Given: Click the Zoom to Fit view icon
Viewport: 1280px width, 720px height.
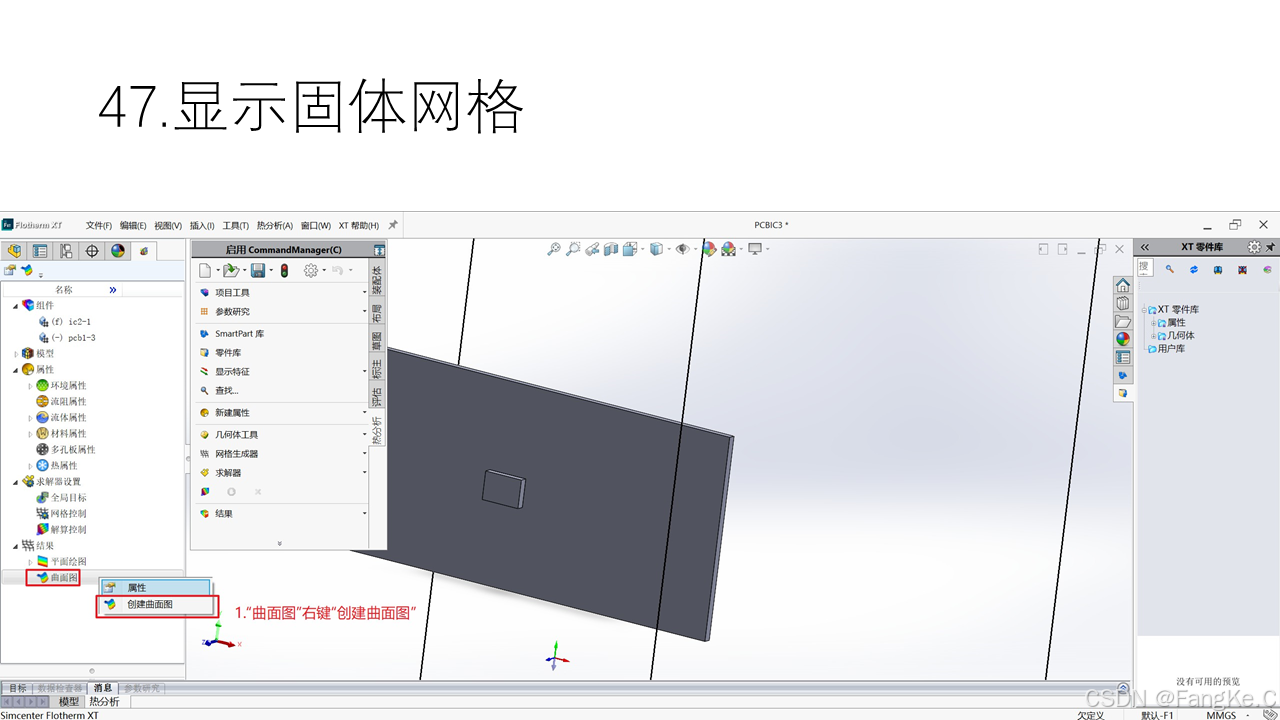Looking at the screenshot, I should (554, 249).
